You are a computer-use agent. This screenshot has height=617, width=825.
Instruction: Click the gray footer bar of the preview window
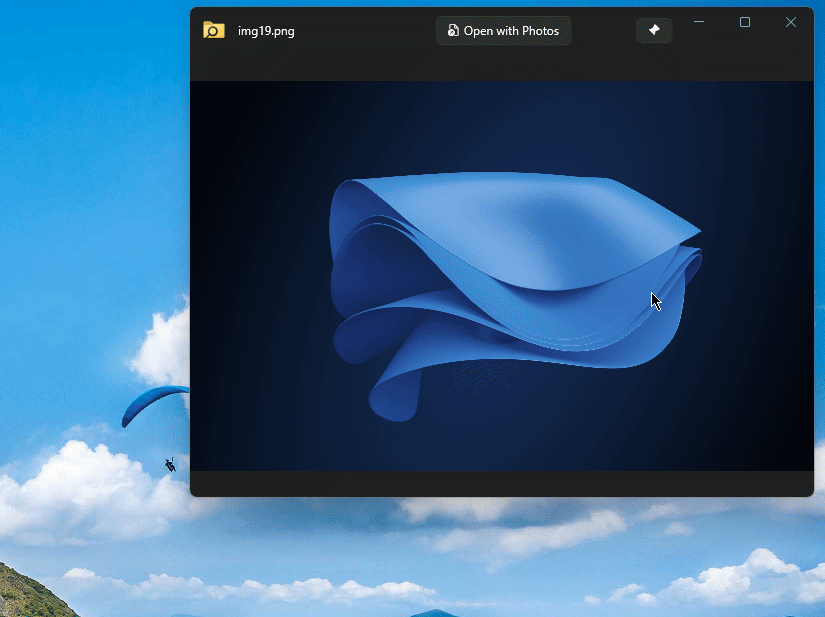coord(500,483)
